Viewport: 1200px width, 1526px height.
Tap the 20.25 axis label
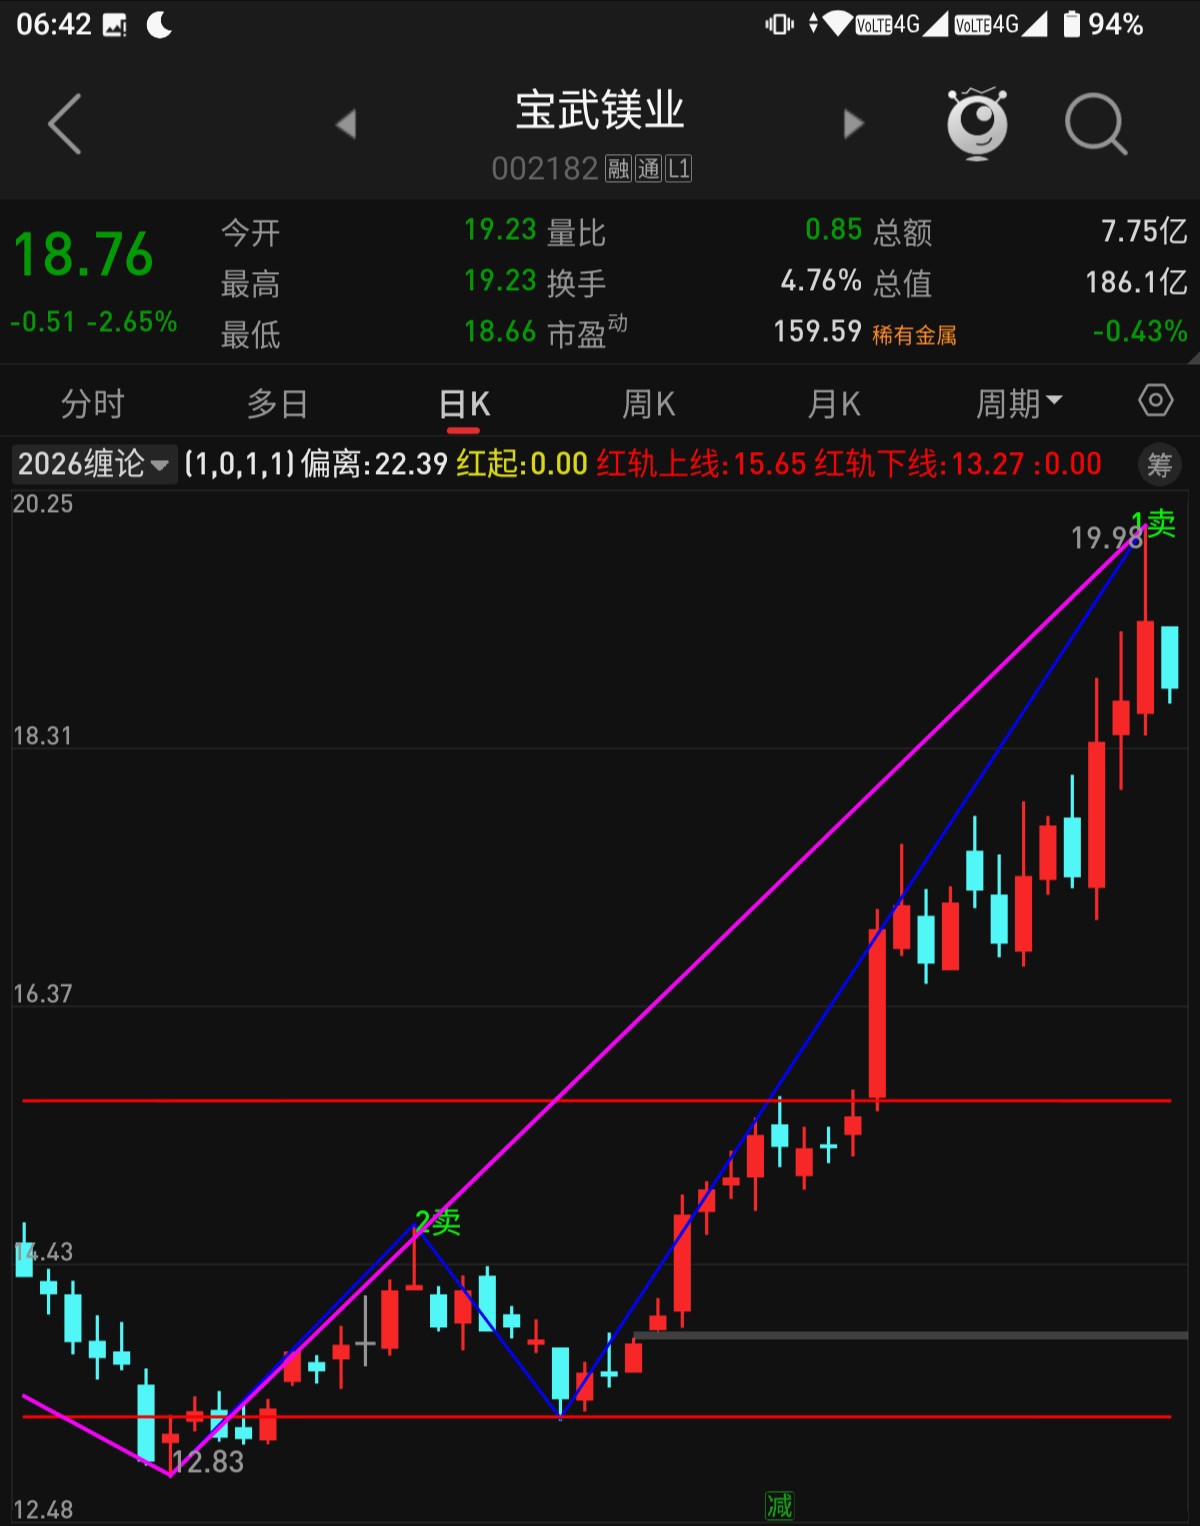click(x=43, y=504)
